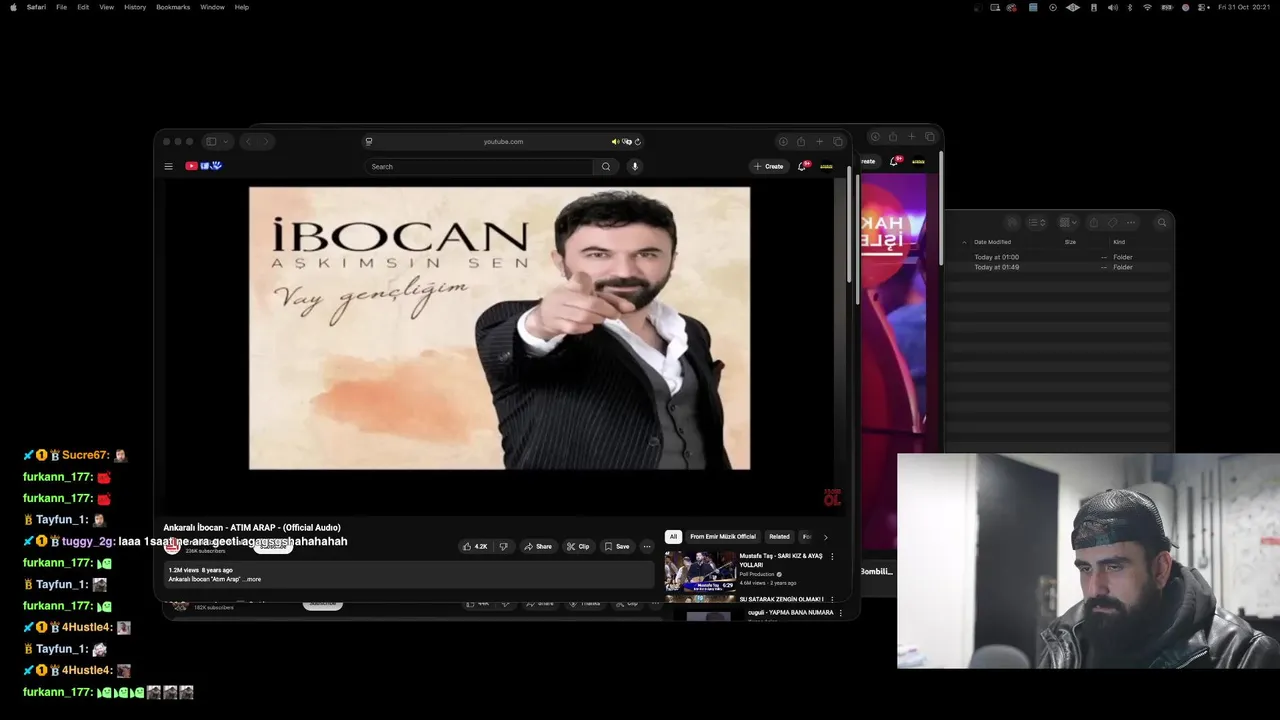The image size is (1280, 720).
Task: Open options for Mustafa Taş video suggestion
Action: tap(832, 557)
